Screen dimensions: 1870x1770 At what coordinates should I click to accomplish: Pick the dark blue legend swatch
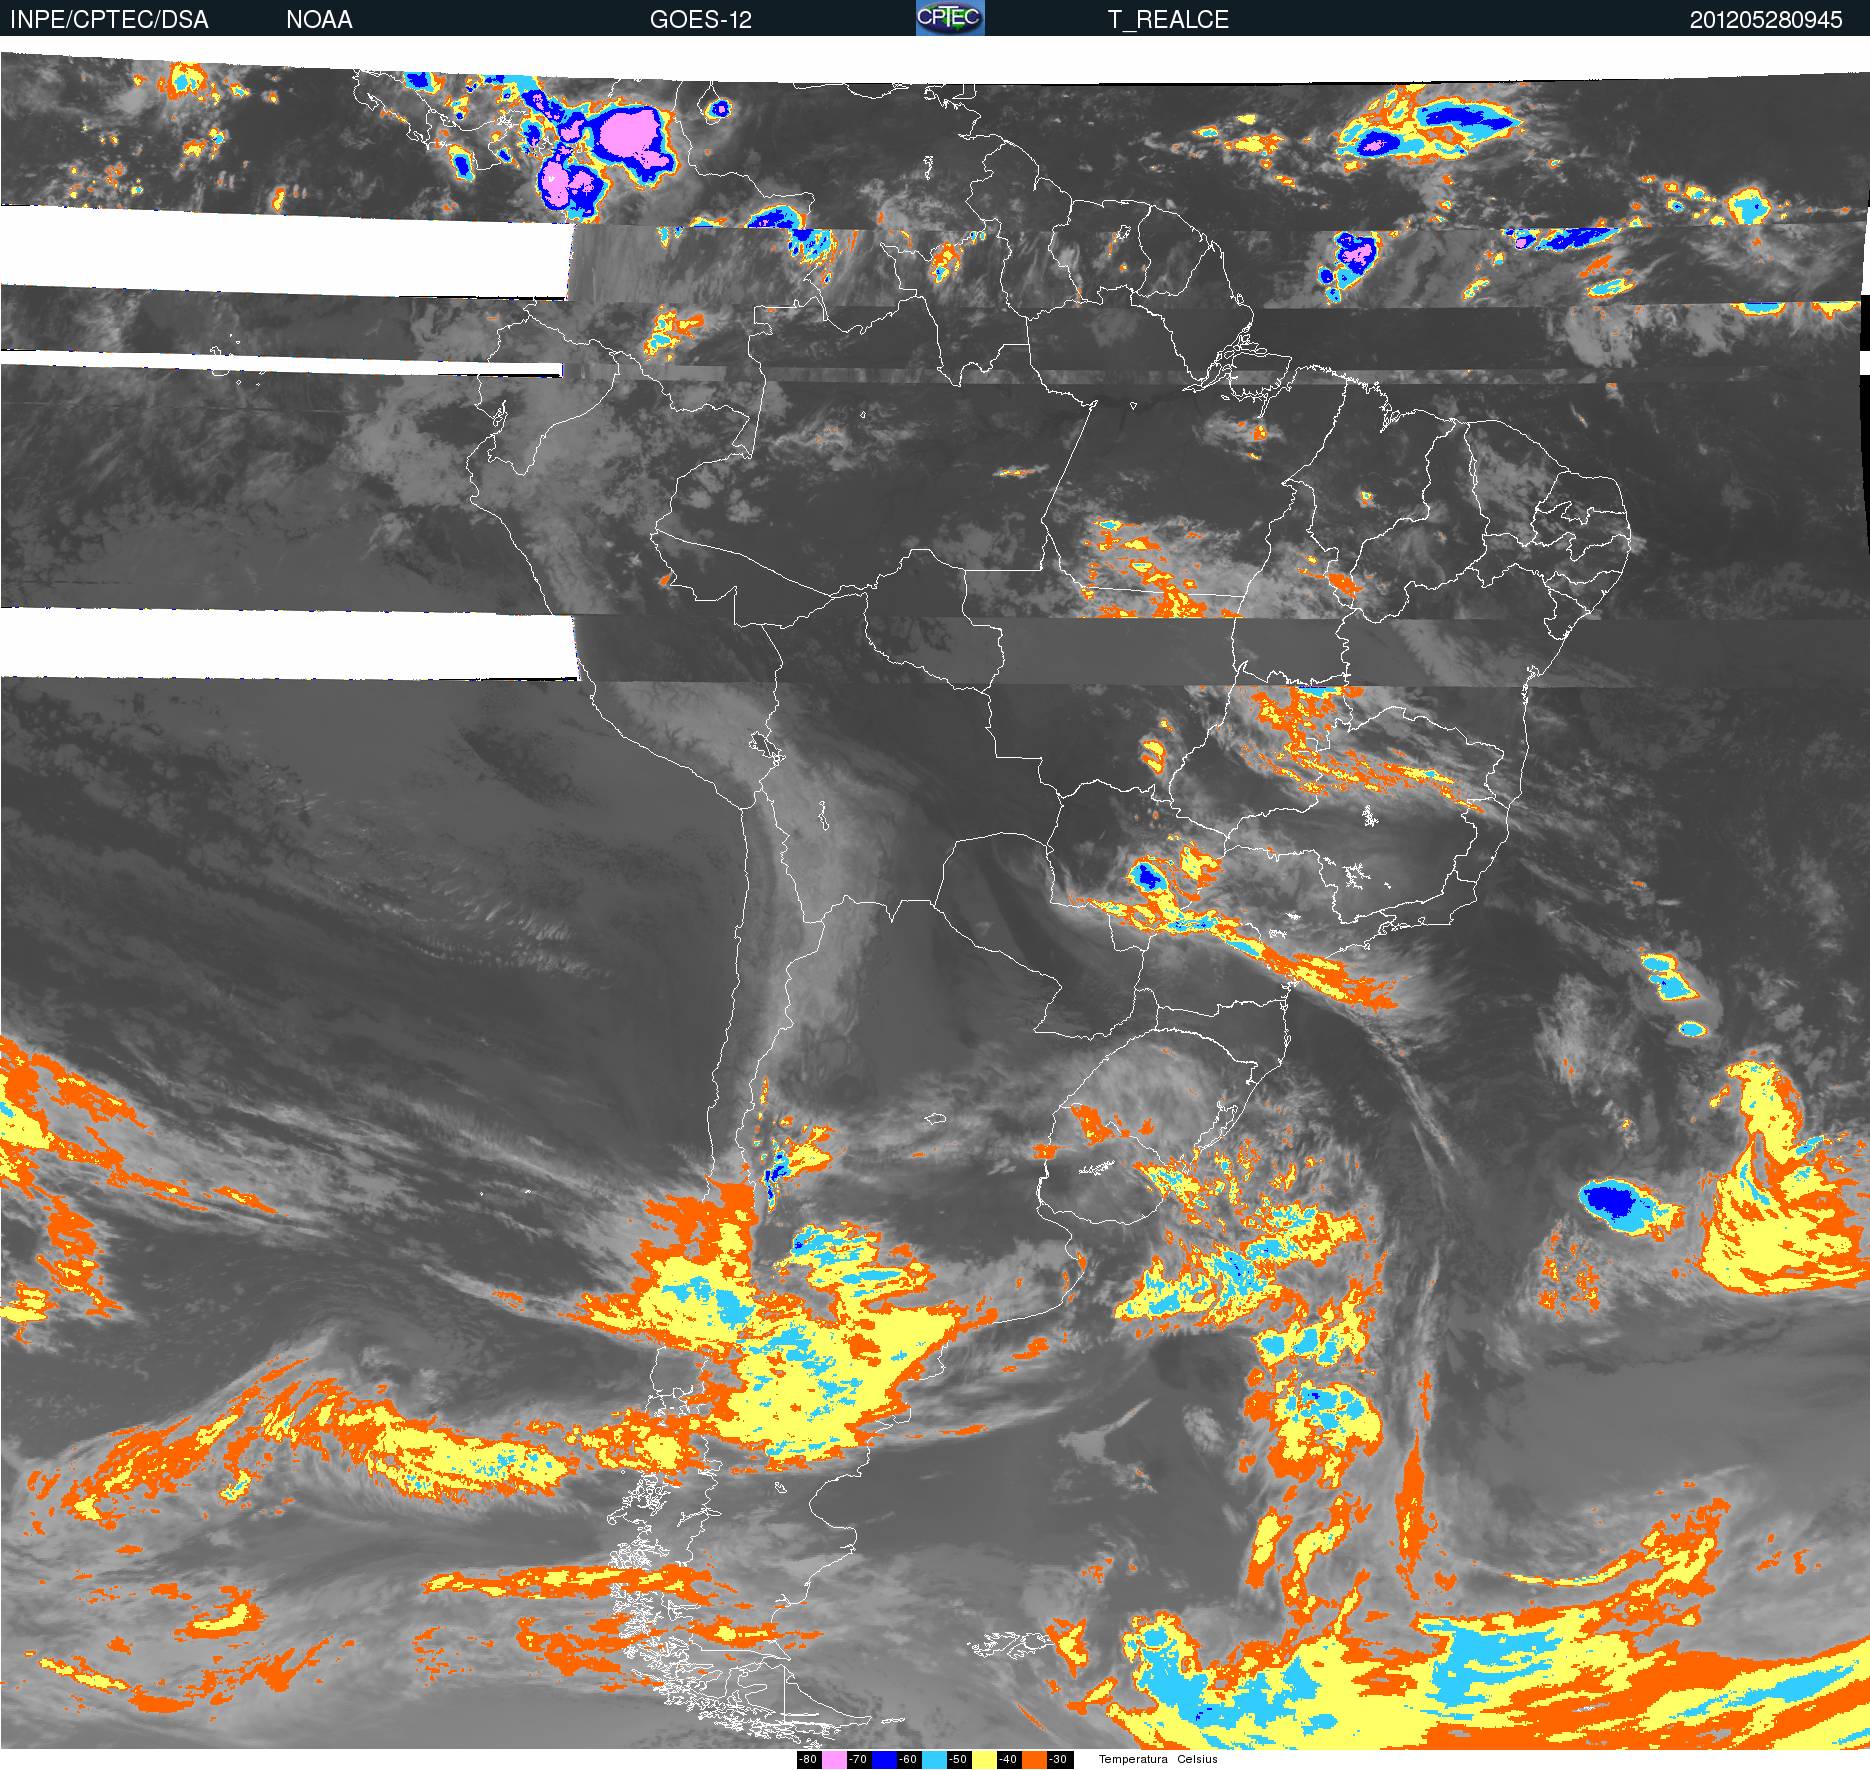coord(884,1760)
